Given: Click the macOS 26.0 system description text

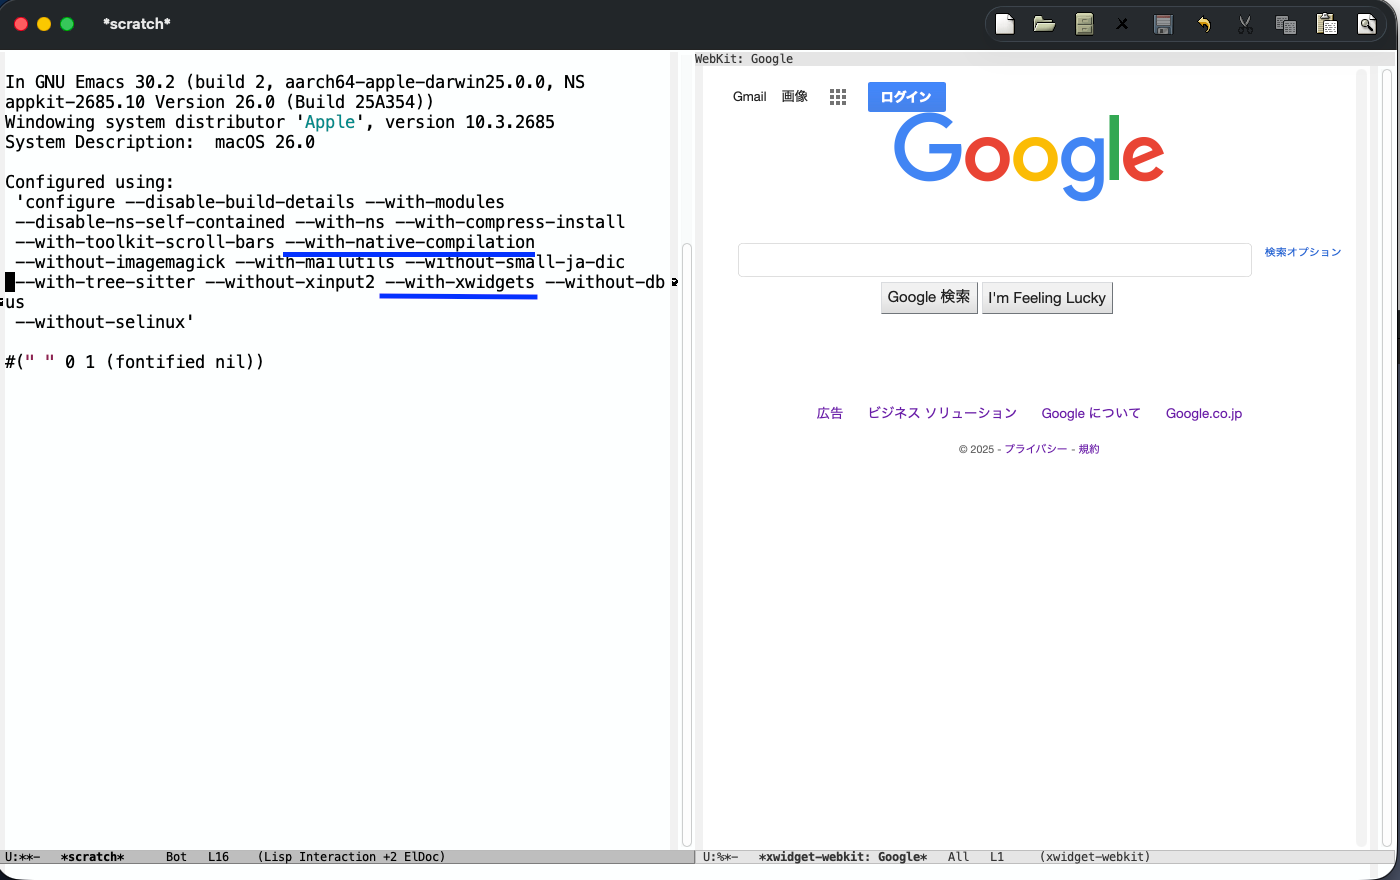Looking at the screenshot, I should pos(265,142).
